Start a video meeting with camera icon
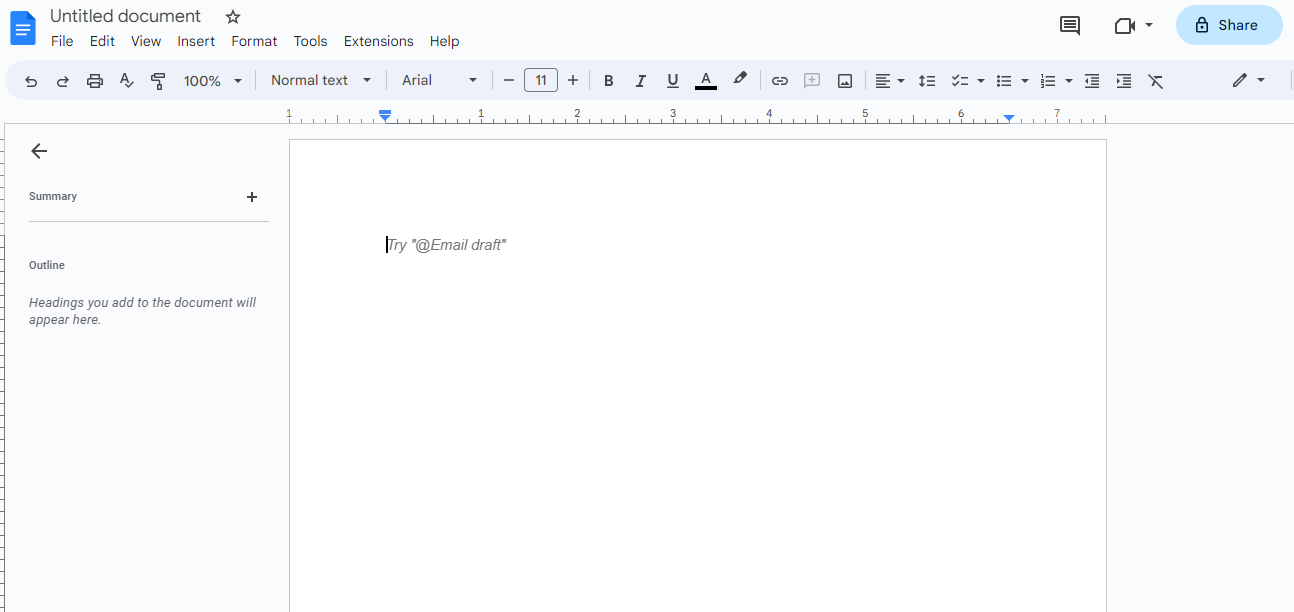The image size is (1294, 612). pos(1125,26)
